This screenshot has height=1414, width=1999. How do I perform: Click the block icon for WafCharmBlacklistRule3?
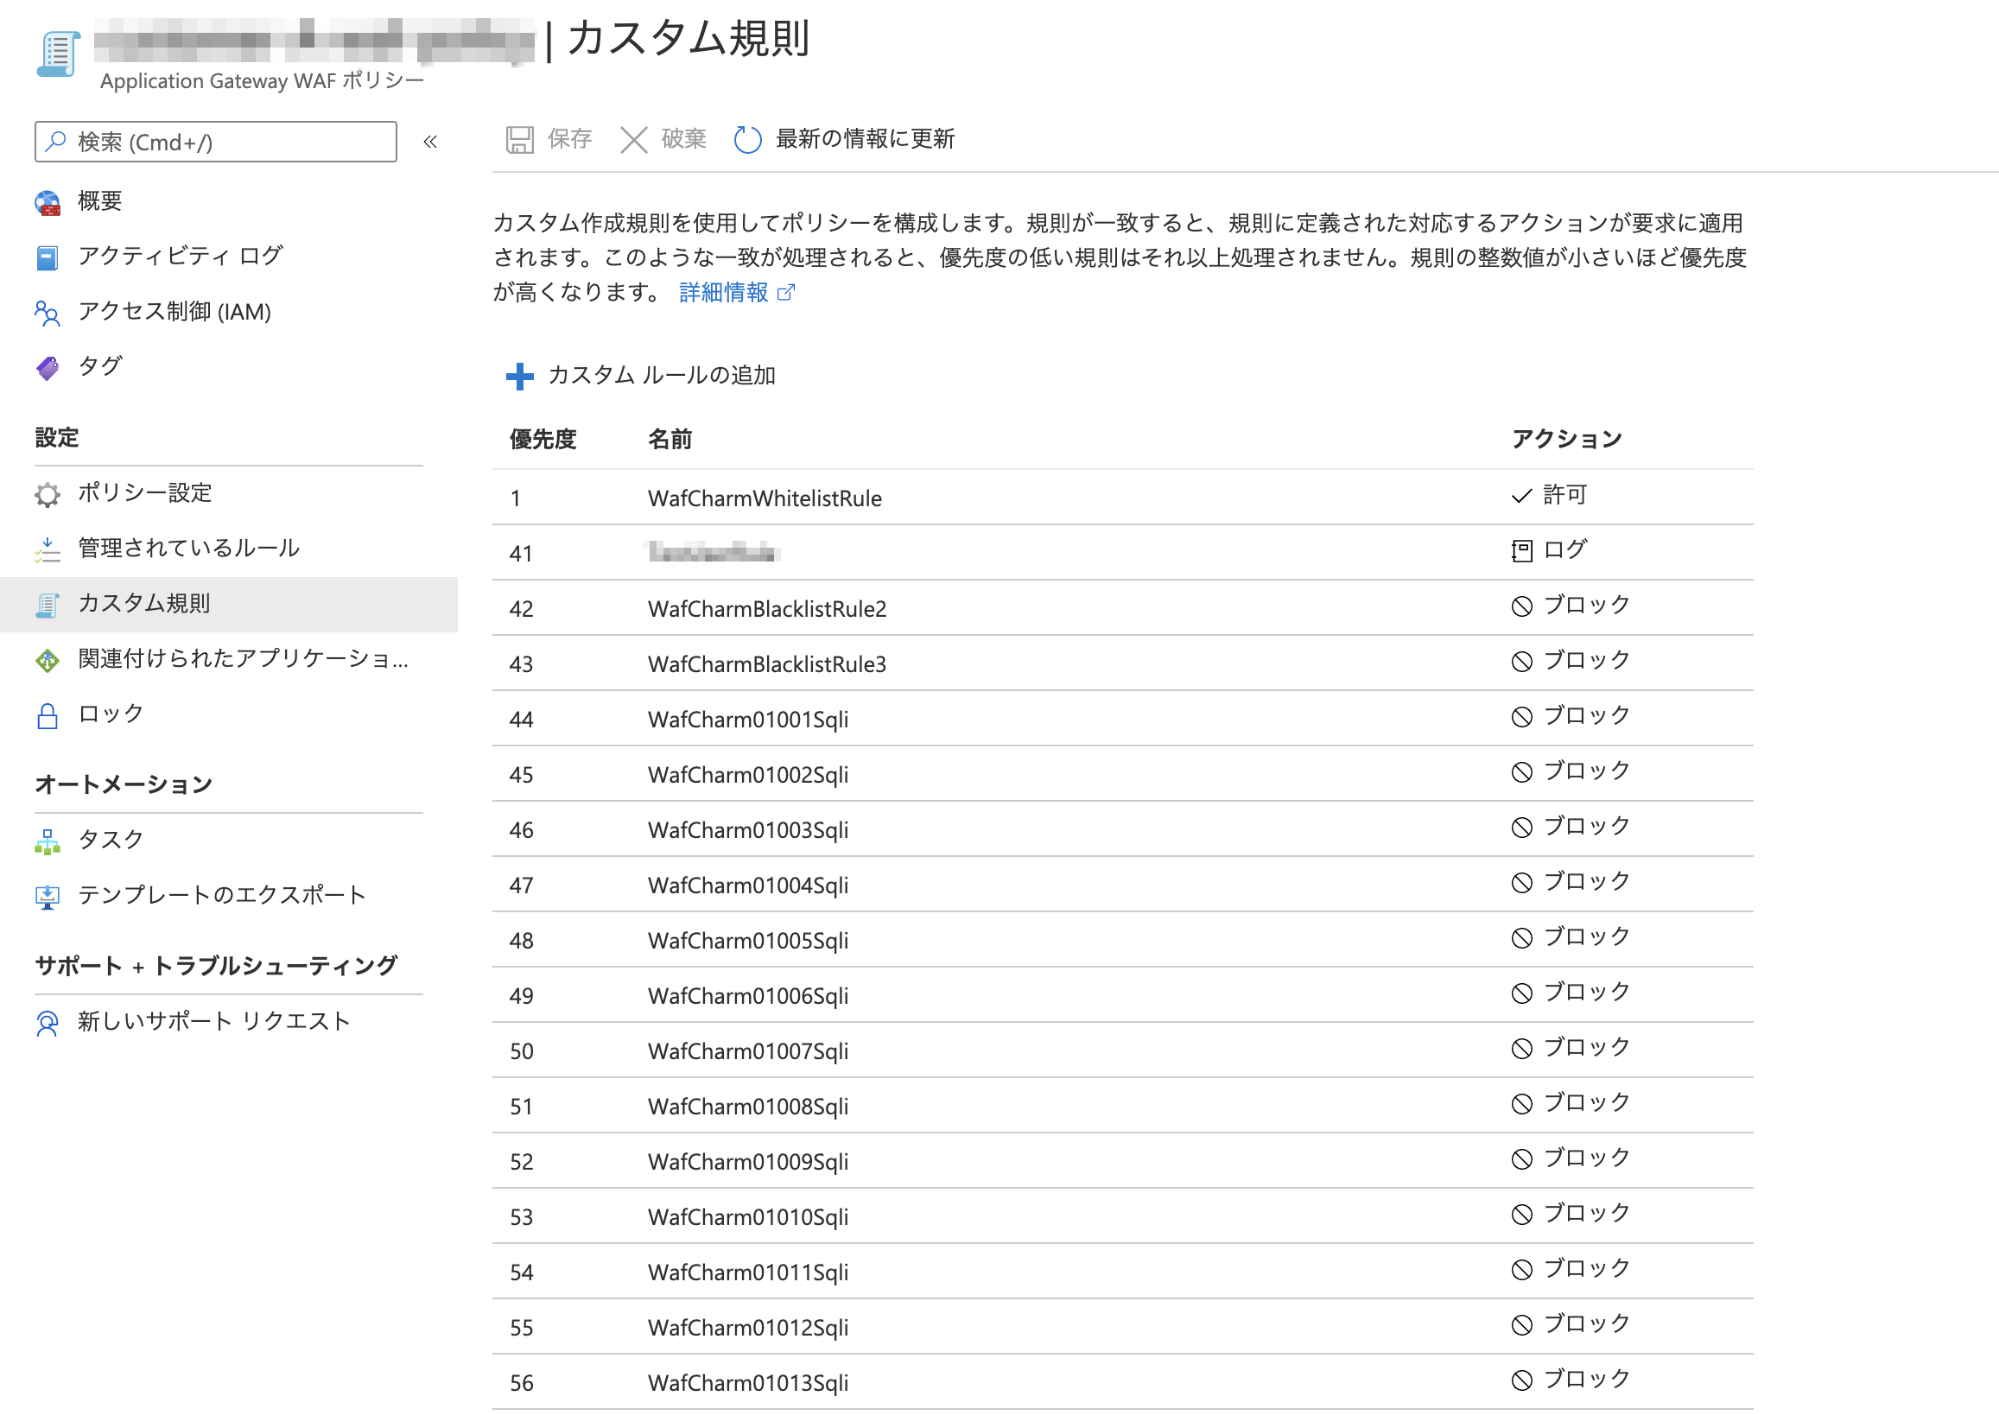1521,661
